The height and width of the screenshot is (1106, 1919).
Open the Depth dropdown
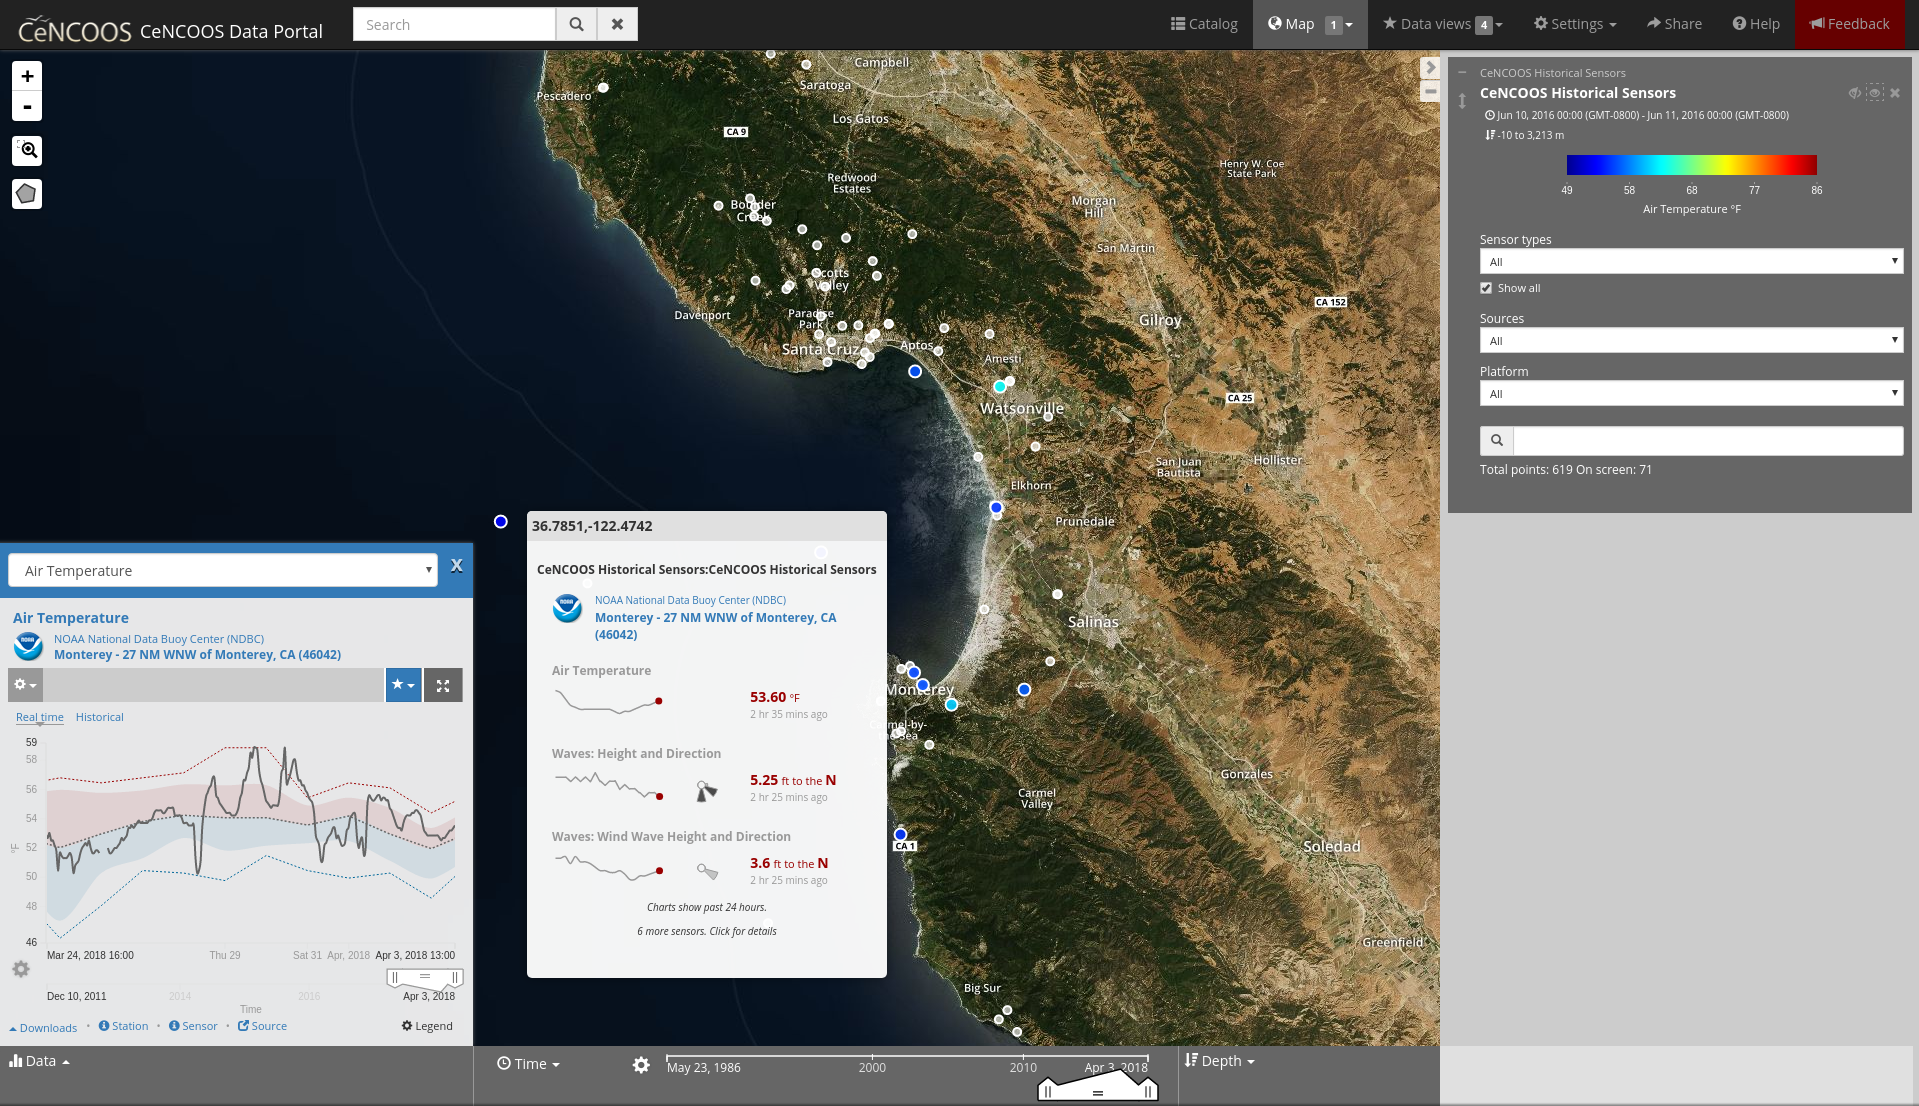[x=1219, y=1061]
